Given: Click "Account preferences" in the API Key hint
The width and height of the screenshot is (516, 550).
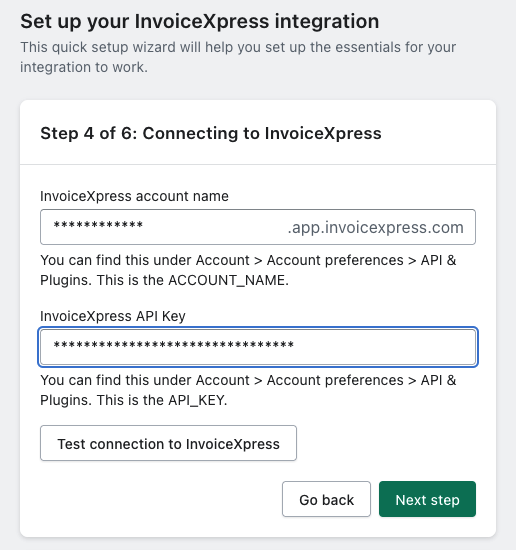Looking at the screenshot, I should pos(335,380).
